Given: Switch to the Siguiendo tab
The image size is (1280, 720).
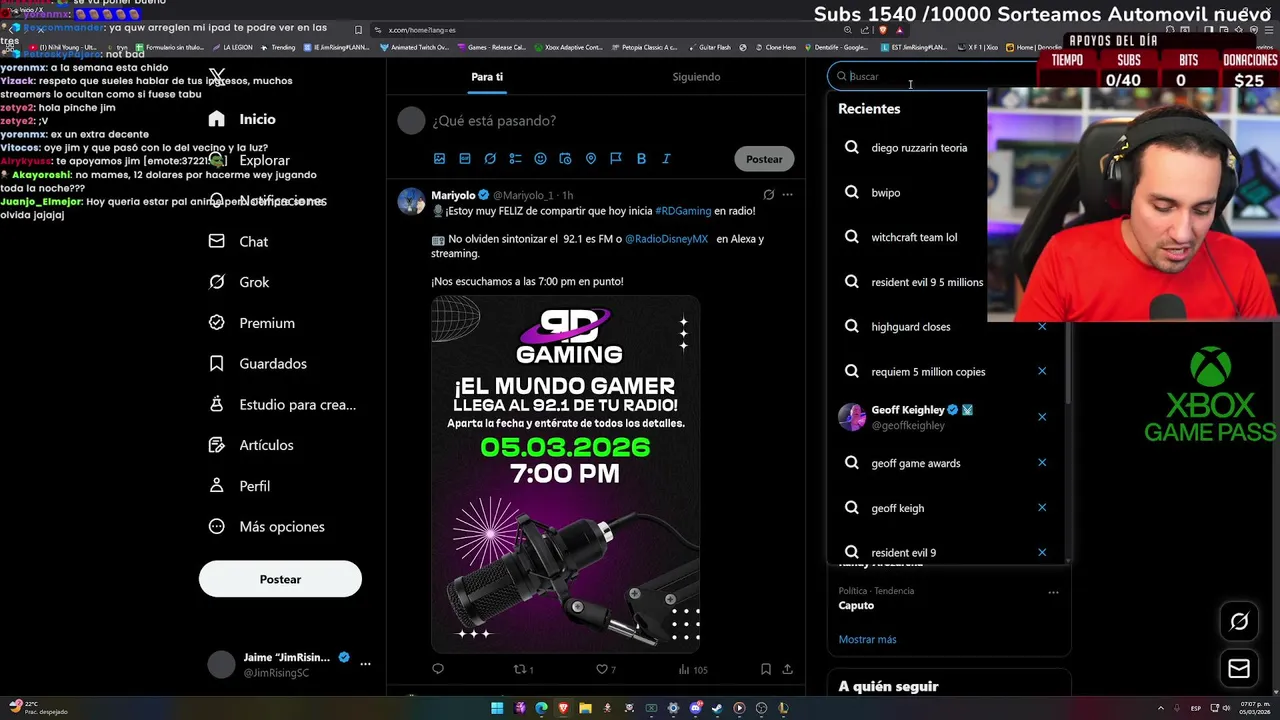Looking at the screenshot, I should tap(696, 77).
